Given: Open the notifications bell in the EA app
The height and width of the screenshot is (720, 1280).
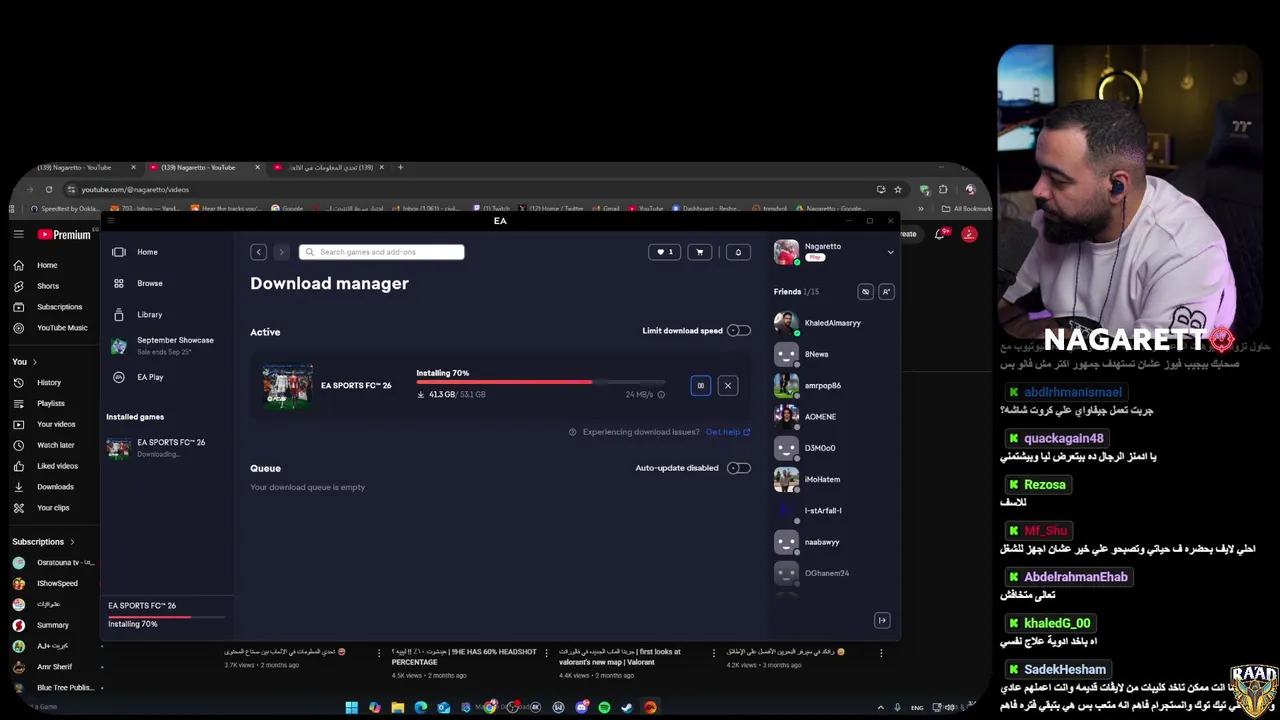Looking at the screenshot, I should (738, 252).
